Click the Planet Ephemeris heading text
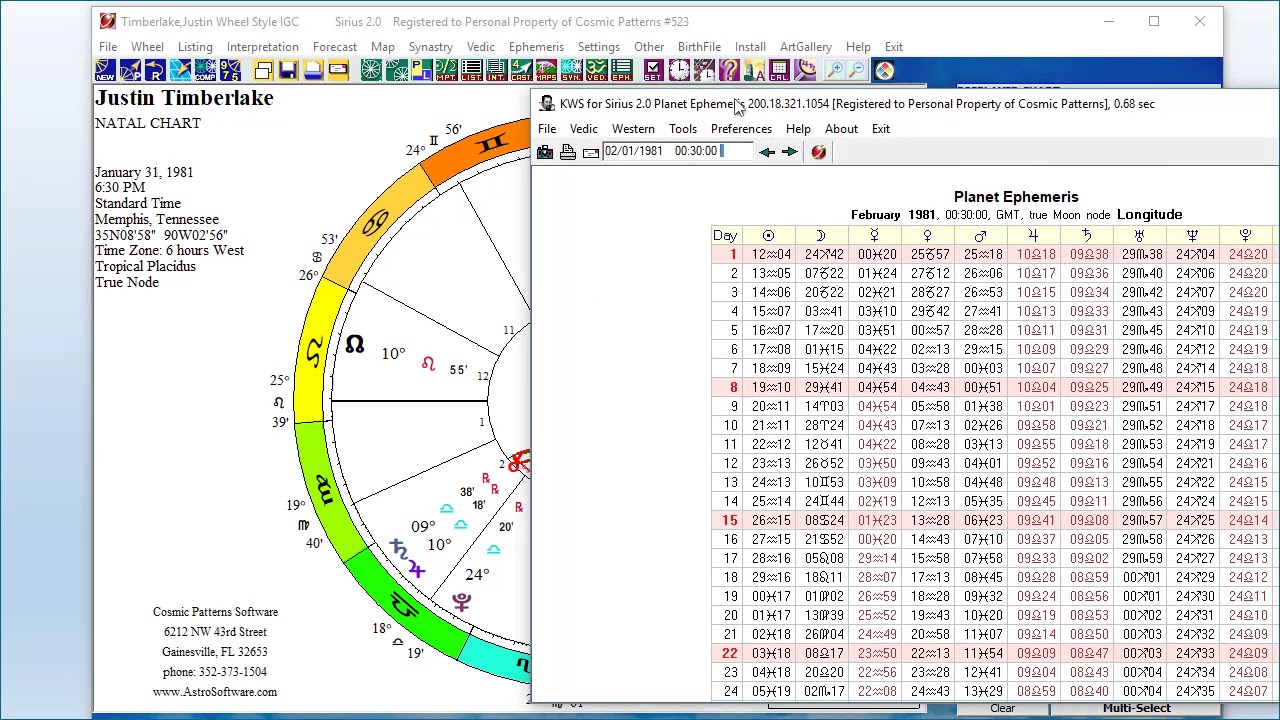The image size is (1280, 720). coord(1016,197)
